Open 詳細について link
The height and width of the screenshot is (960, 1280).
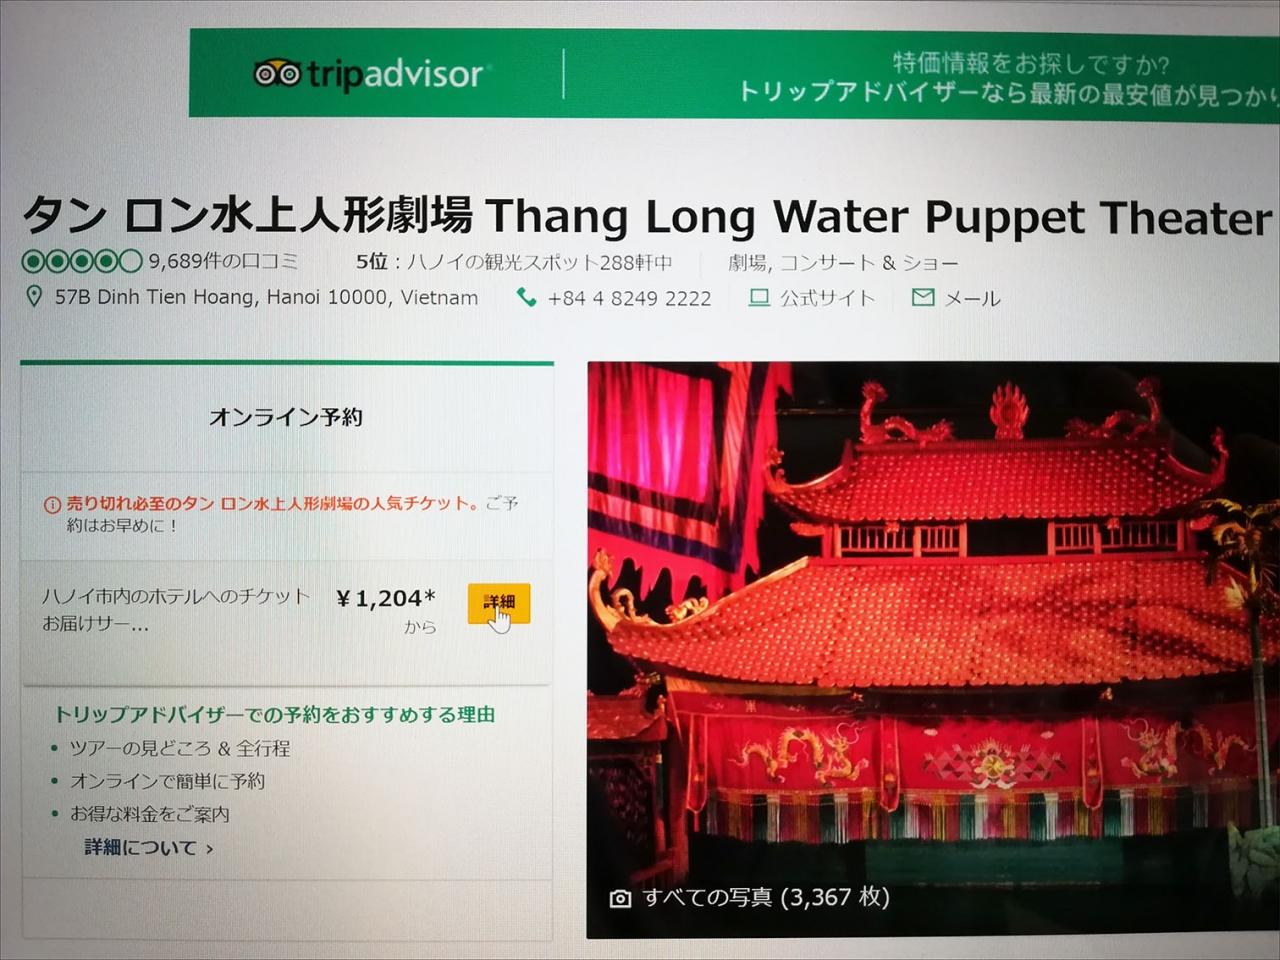pyautogui.click(x=141, y=848)
